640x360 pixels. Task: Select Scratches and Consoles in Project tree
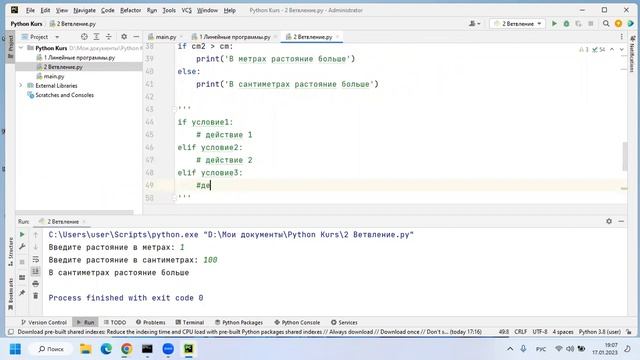[64, 95]
